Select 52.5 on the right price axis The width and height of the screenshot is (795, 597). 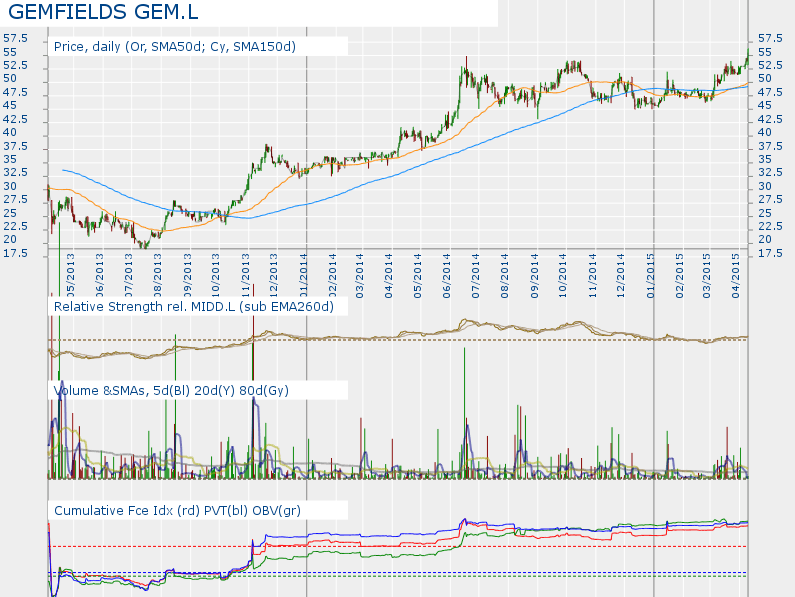(770, 65)
